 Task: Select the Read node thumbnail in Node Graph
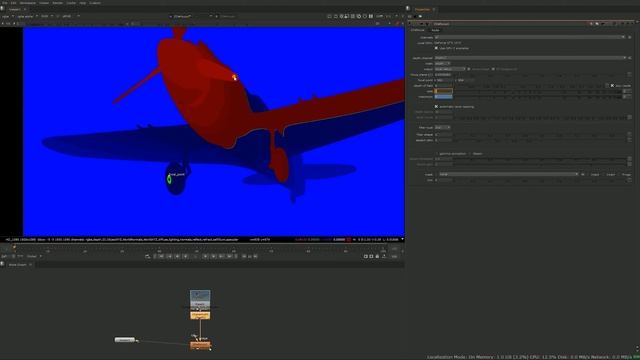pos(200,299)
